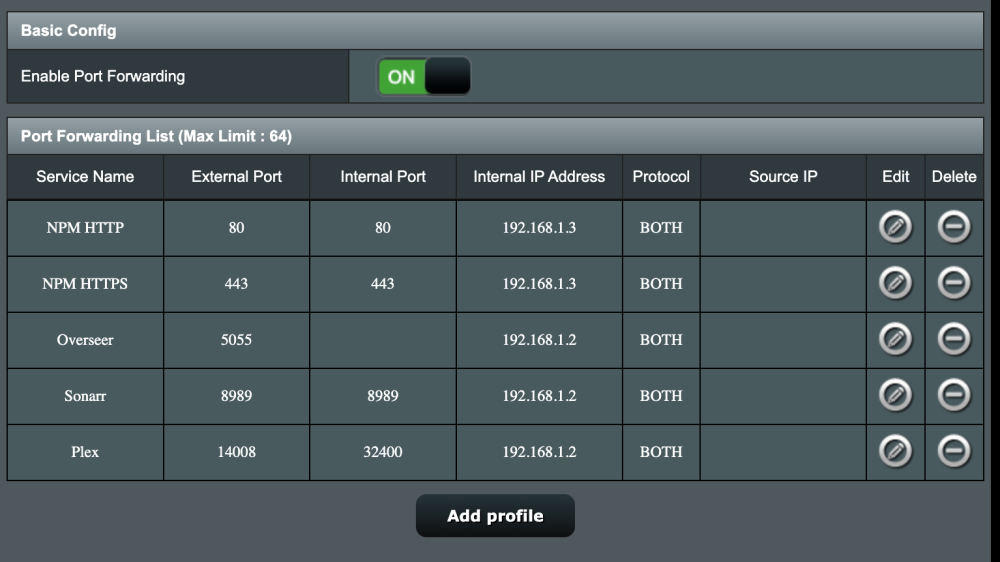Edit the Plex forwarding rule
Image resolution: width=1000 pixels, height=562 pixels.
(895, 452)
